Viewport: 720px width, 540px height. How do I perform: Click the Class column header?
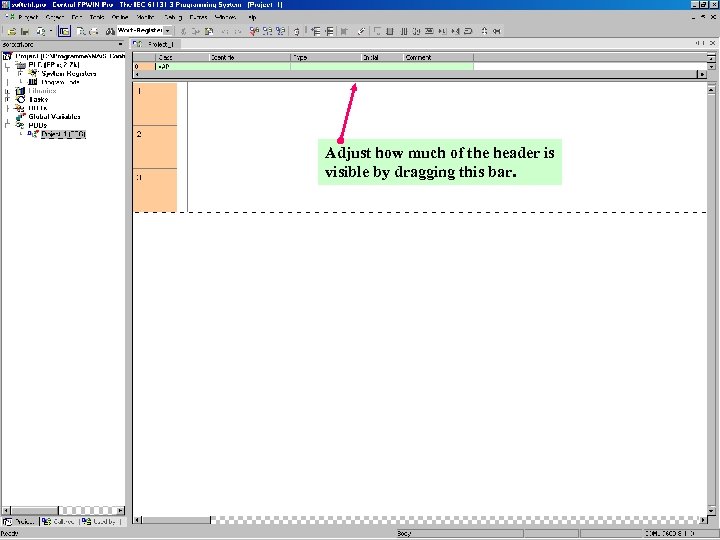point(182,57)
